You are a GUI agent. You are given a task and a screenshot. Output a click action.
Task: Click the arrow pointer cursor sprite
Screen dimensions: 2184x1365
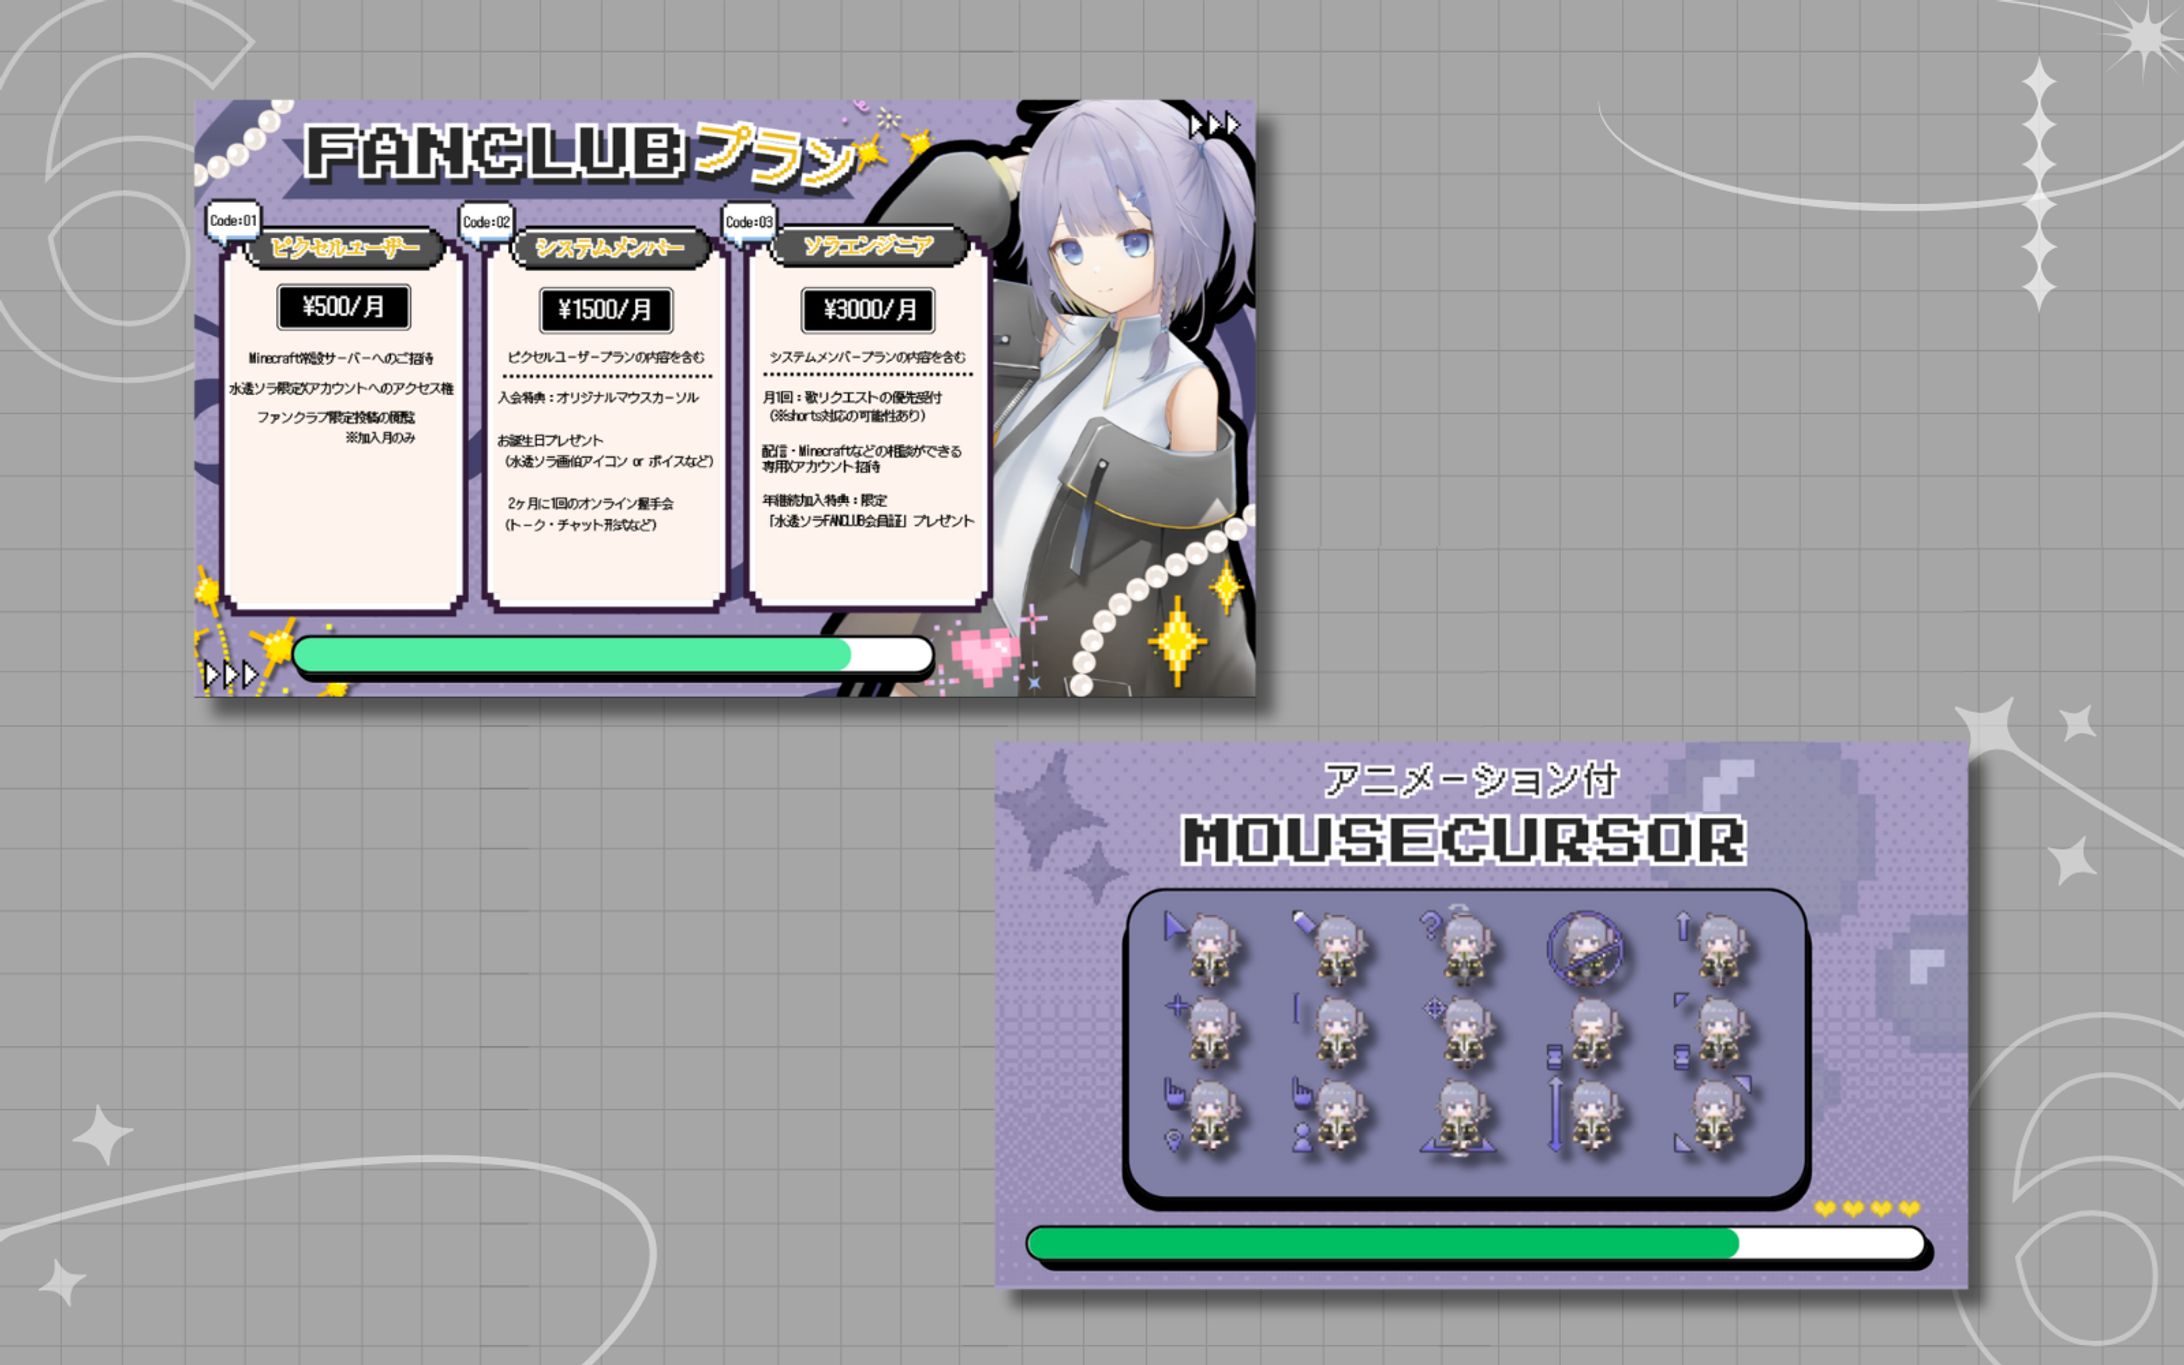[x=1204, y=948]
